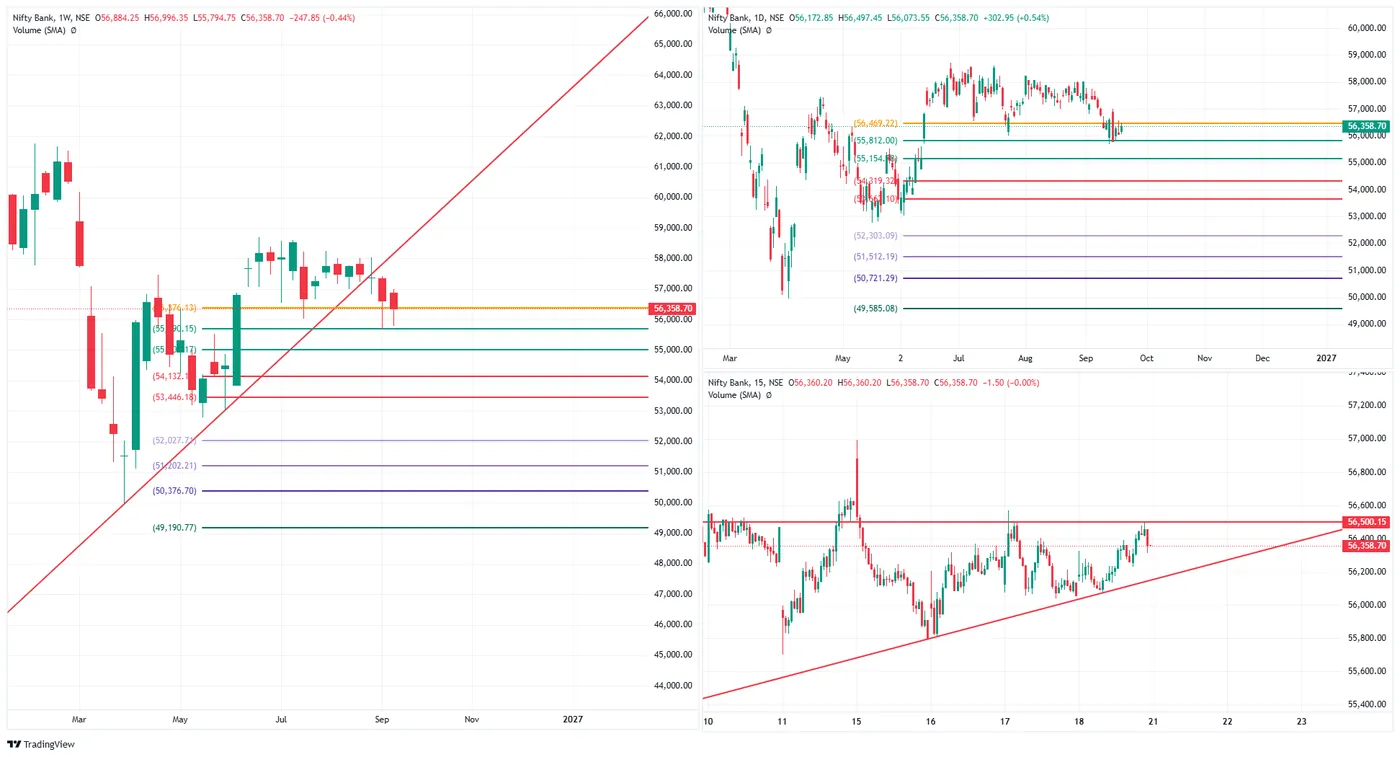Click the 59,000.00 mark on daily price axis
This screenshot has width=1400, height=757.
click(x=1366, y=55)
